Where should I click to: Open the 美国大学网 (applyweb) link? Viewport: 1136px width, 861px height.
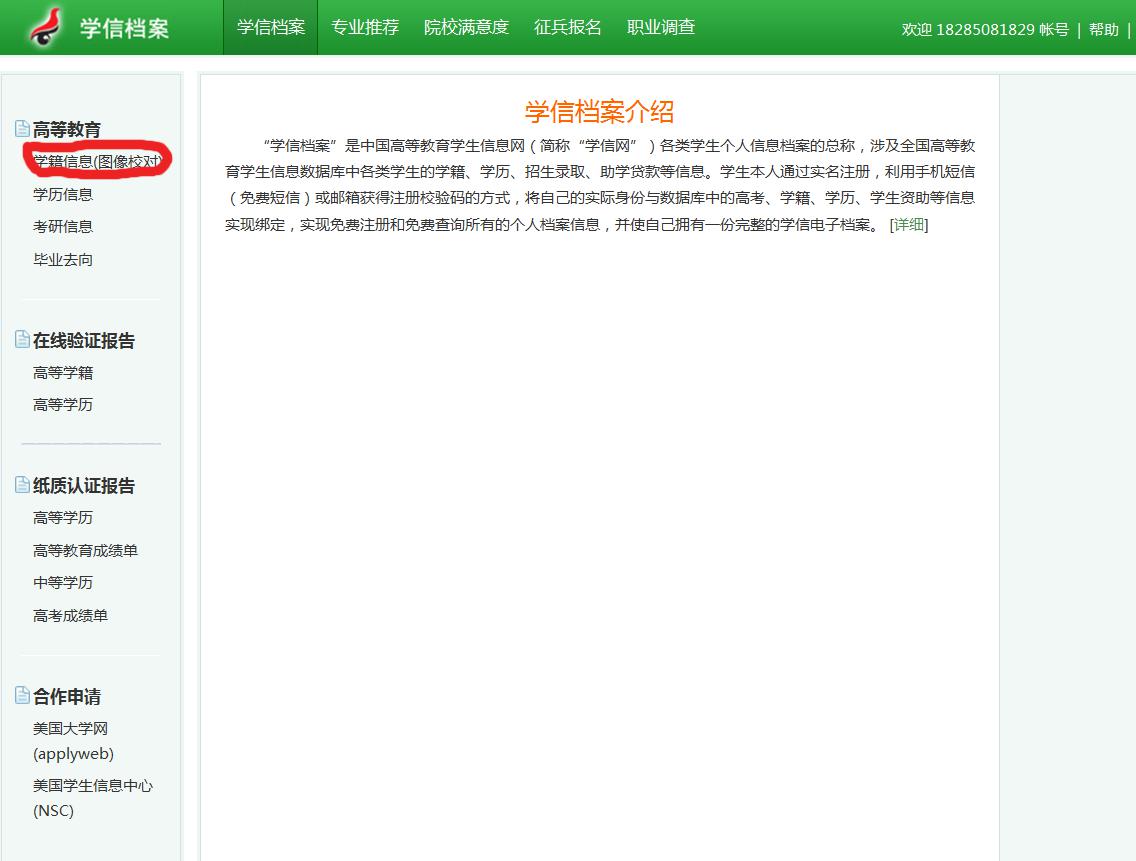click(x=72, y=741)
